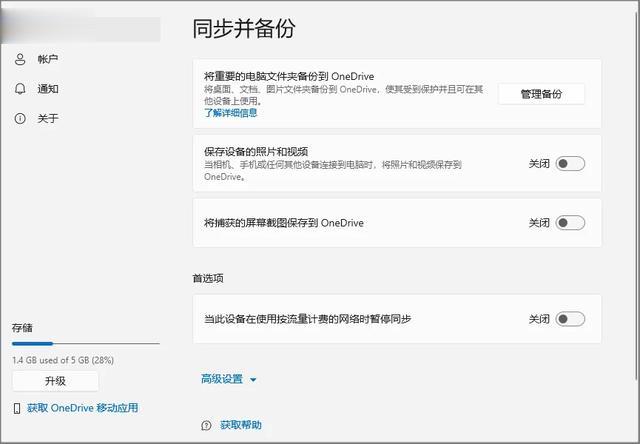Click the 高级设置 dropdown arrow
640x444 pixels.
tap(253, 380)
